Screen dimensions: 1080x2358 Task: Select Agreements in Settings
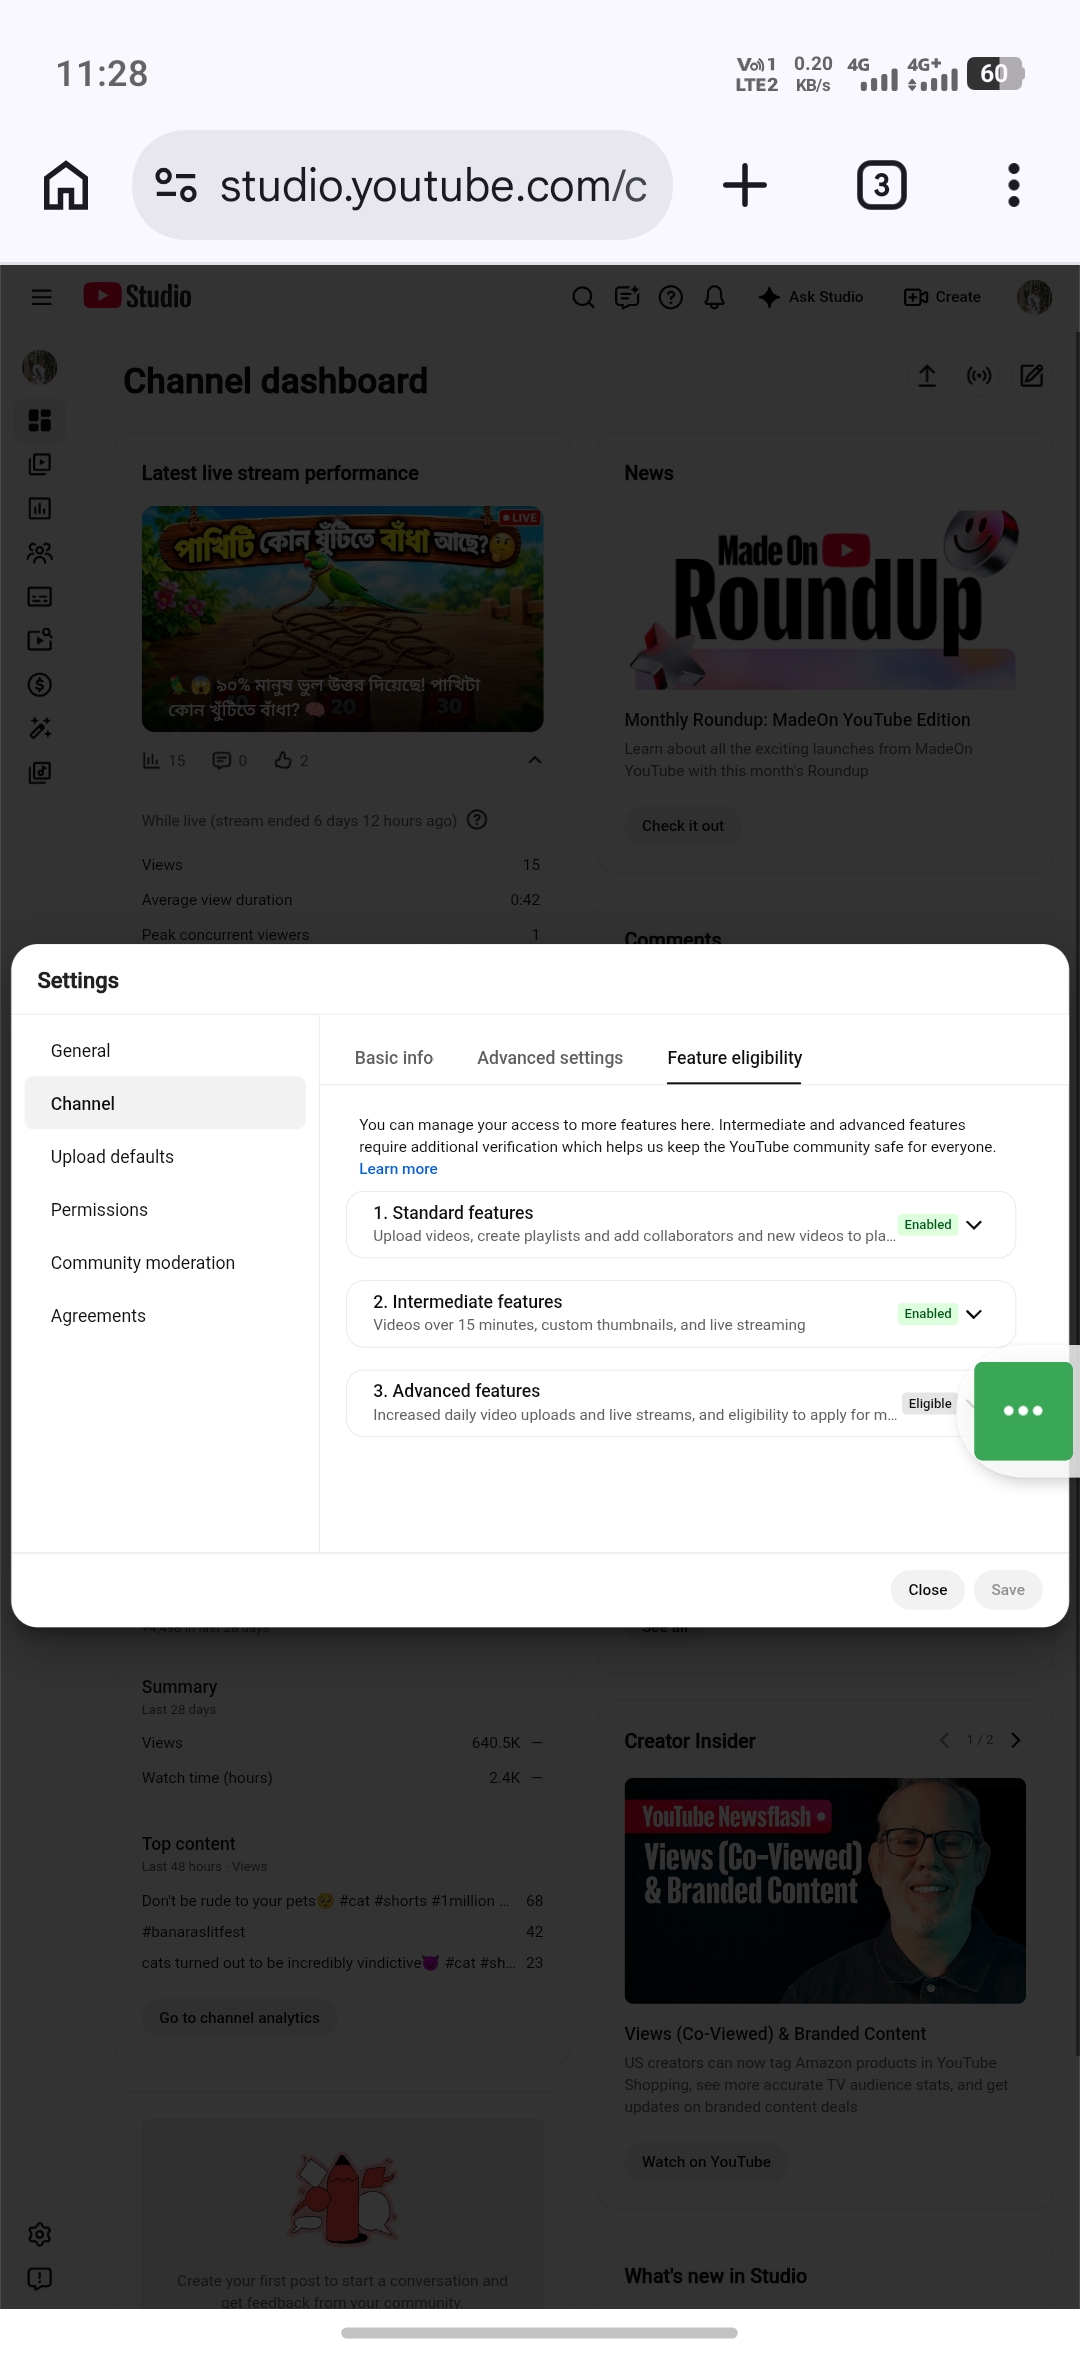tap(165, 1316)
